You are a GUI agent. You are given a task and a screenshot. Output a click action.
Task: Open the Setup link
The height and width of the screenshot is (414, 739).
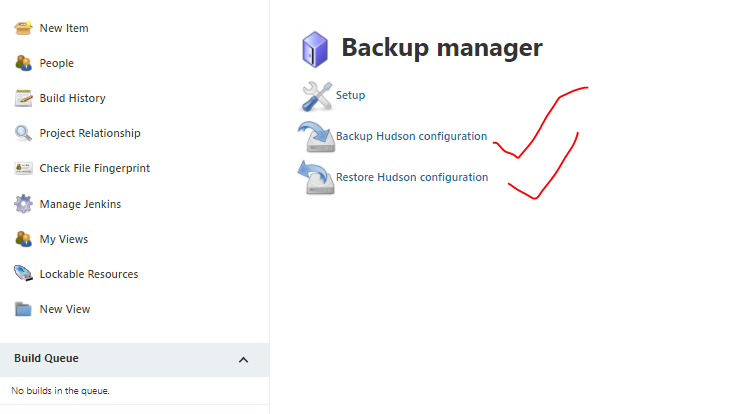(350, 95)
